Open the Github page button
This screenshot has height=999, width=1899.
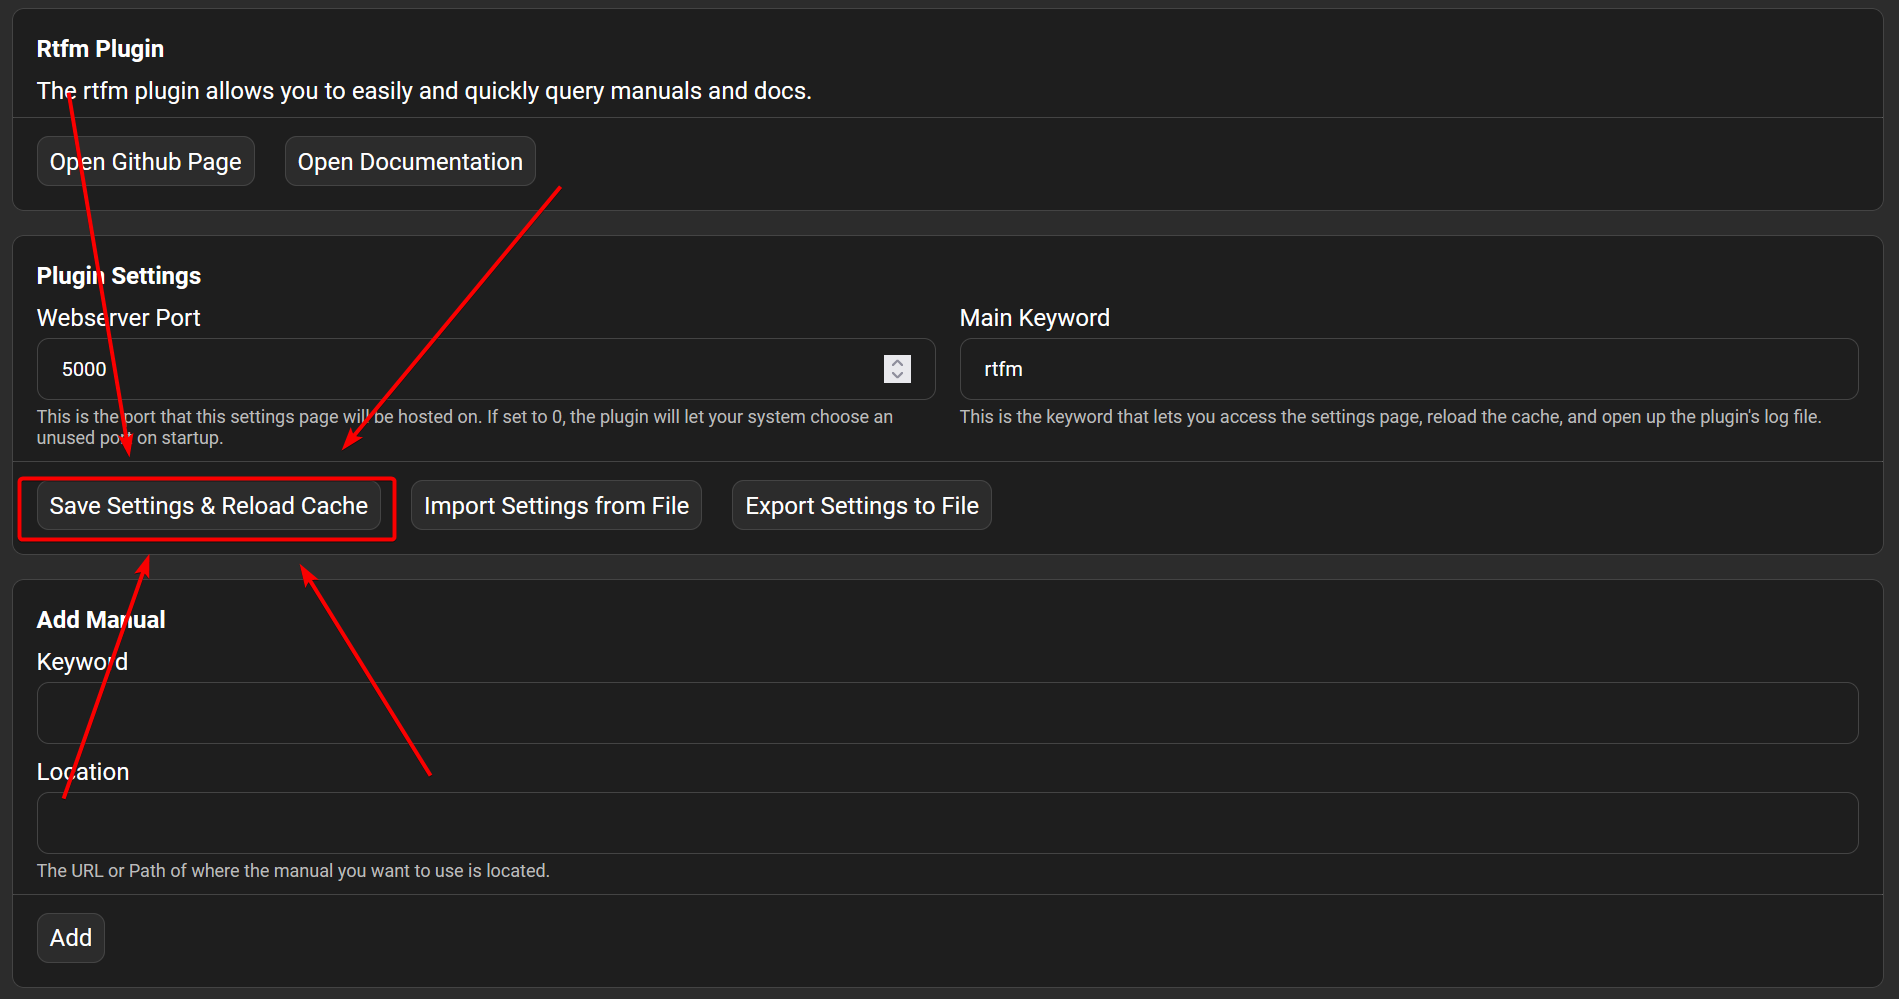(x=146, y=161)
